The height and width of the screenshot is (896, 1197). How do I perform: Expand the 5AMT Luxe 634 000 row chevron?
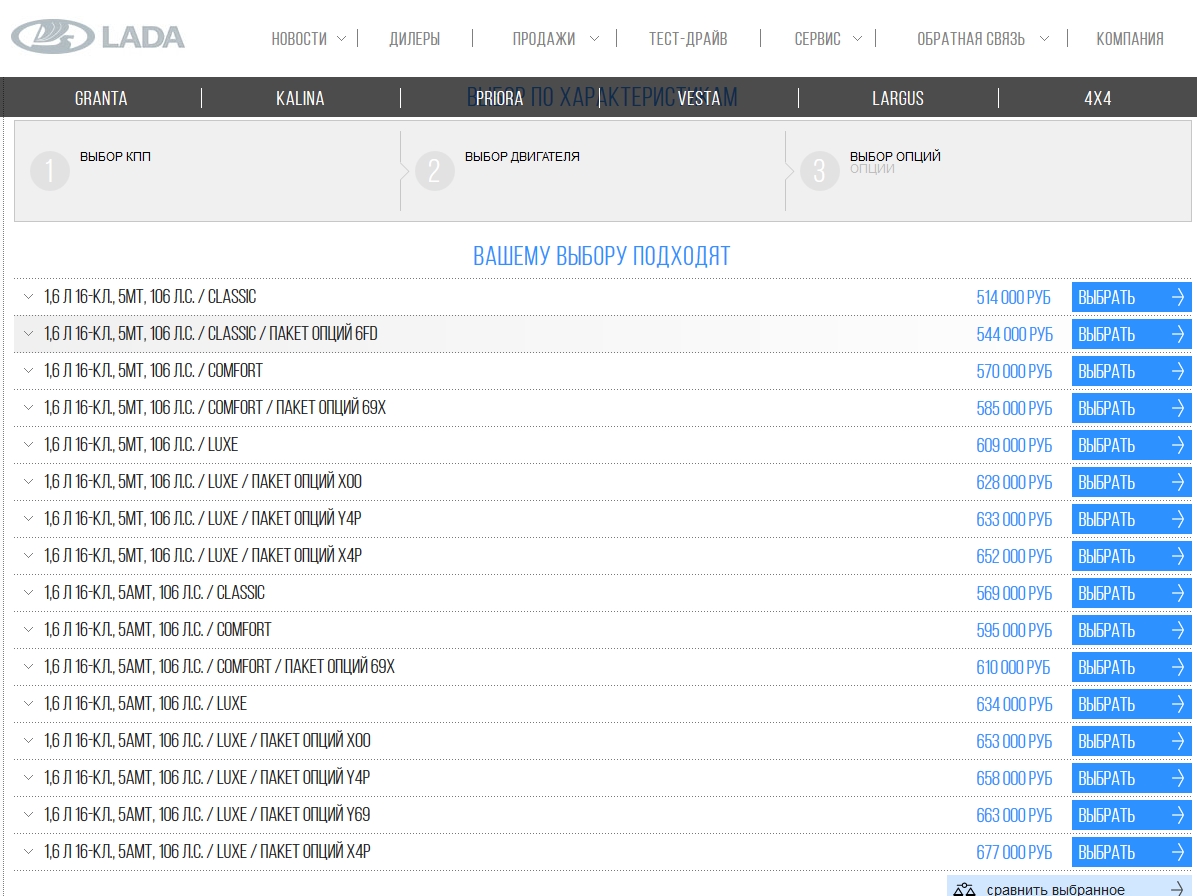point(28,704)
